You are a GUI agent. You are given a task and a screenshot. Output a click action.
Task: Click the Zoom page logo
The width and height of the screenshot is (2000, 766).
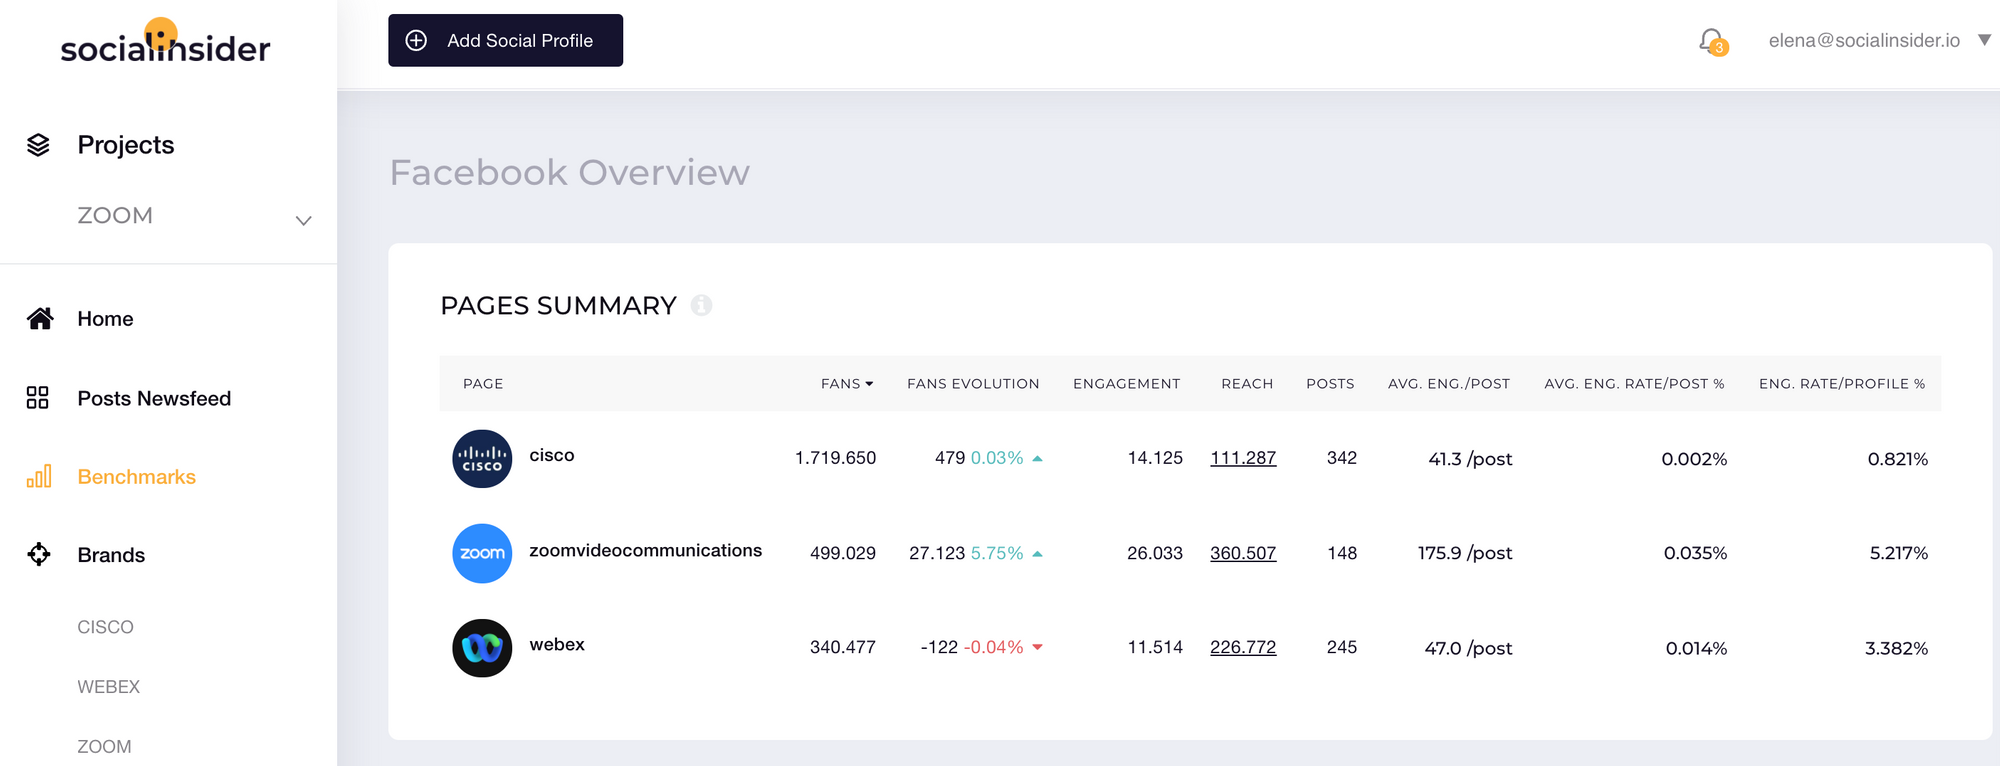pyautogui.click(x=482, y=553)
